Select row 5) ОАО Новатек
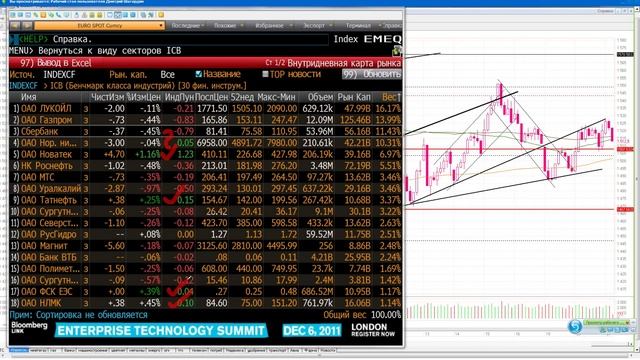Viewport: 640px width, 360px height. point(205,154)
